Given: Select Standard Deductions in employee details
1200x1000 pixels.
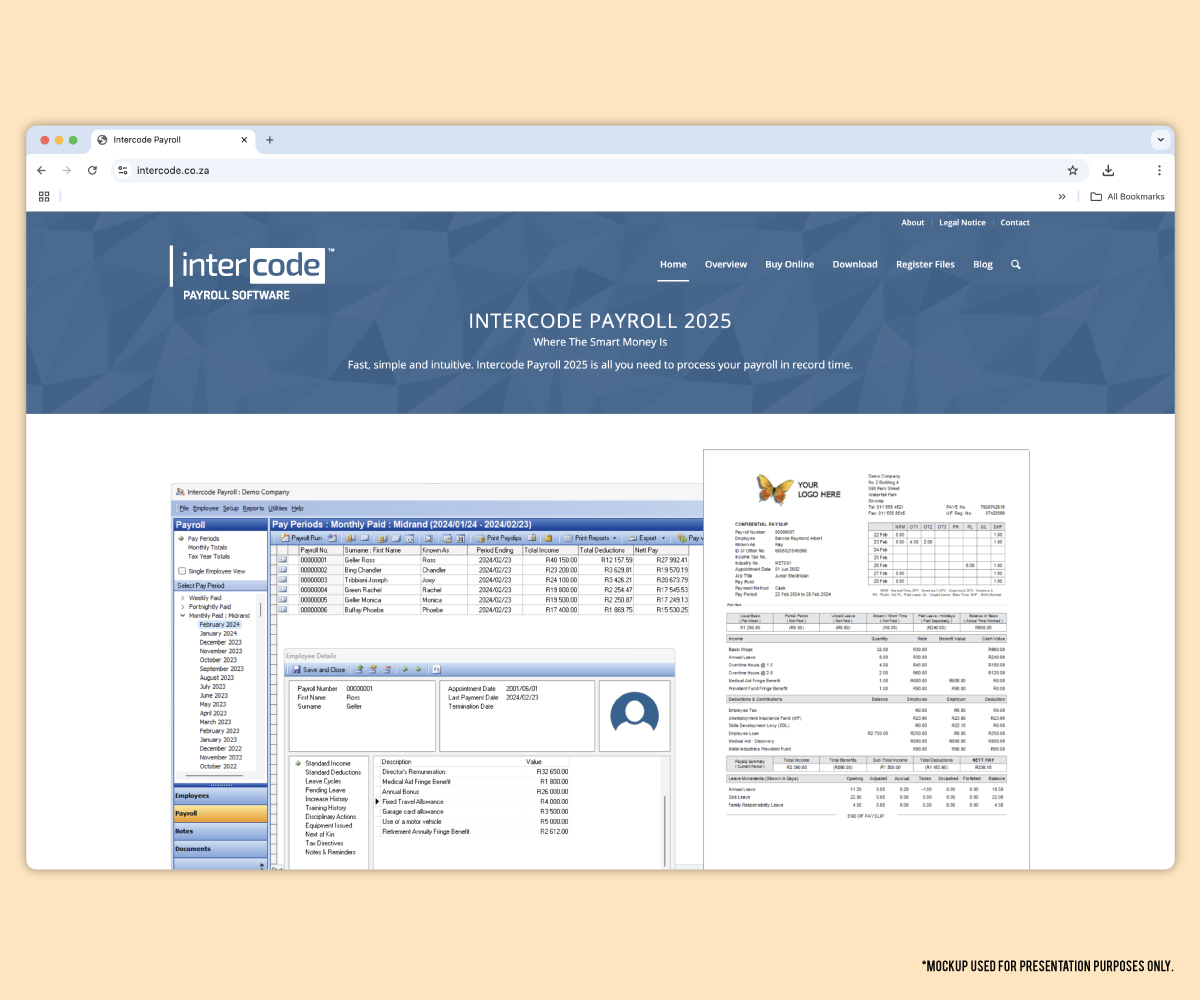Looking at the screenshot, I should pos(333,773).
